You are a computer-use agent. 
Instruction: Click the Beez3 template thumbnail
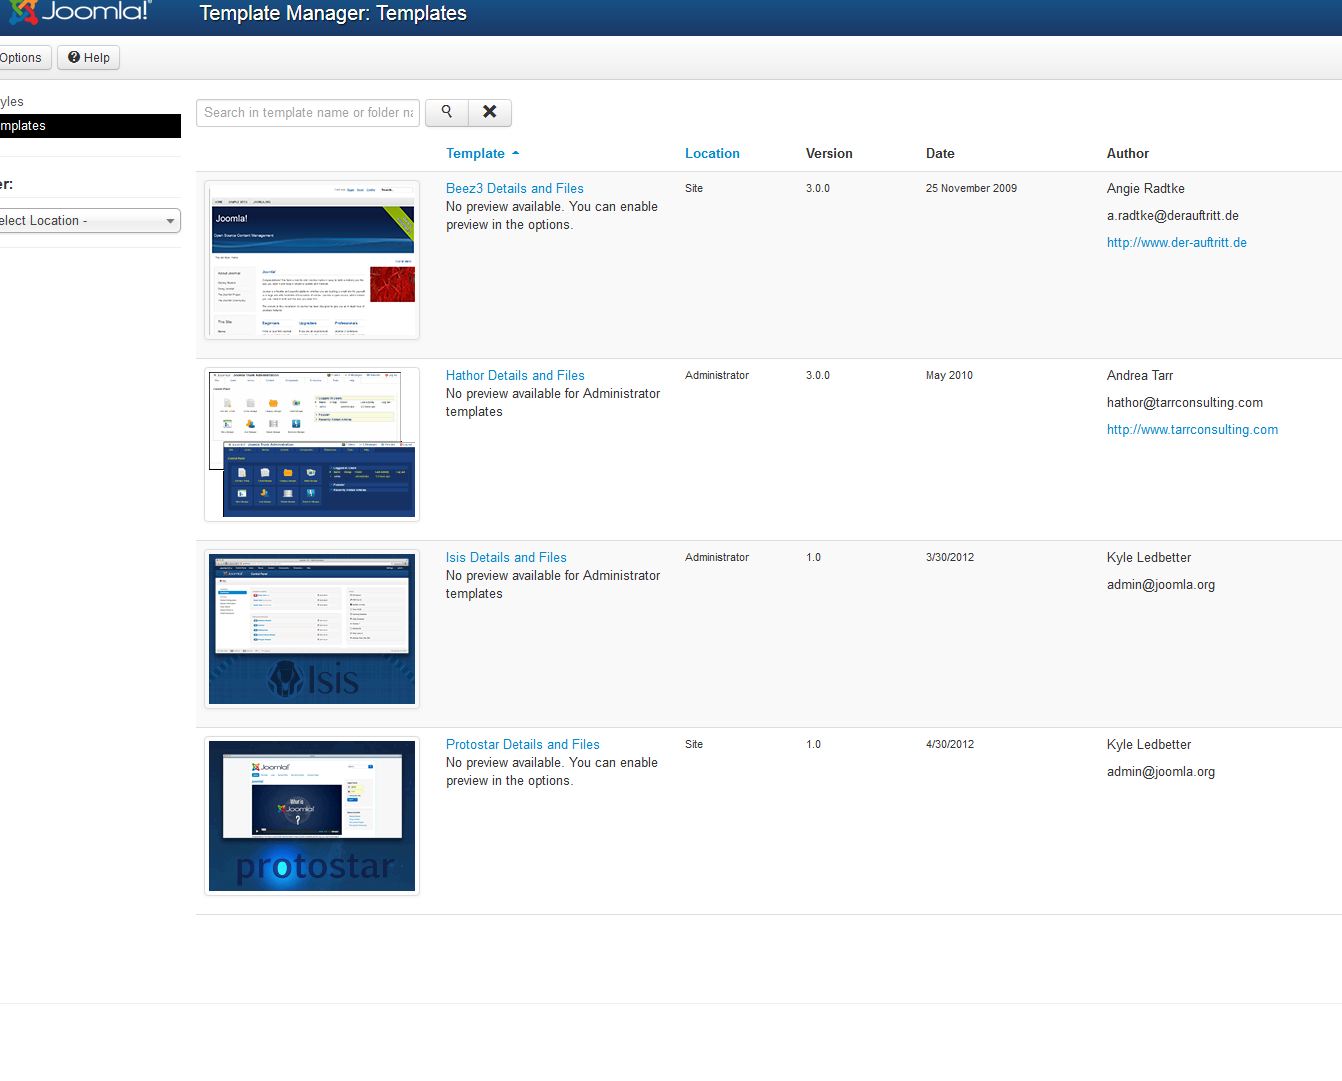coord(312,260)
